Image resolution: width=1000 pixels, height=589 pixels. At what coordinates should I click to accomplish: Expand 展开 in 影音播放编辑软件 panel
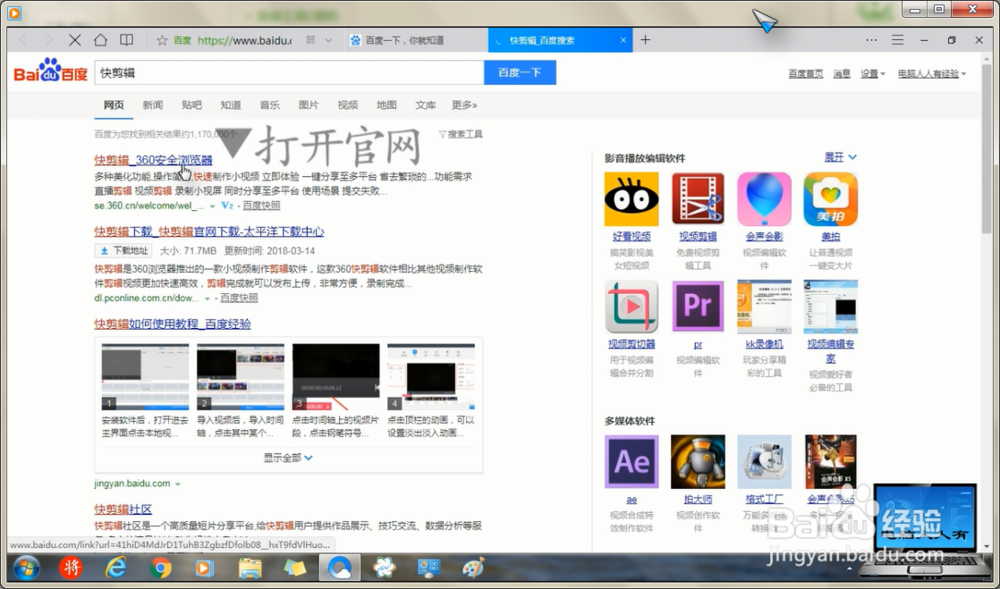[x=841, y=157]
